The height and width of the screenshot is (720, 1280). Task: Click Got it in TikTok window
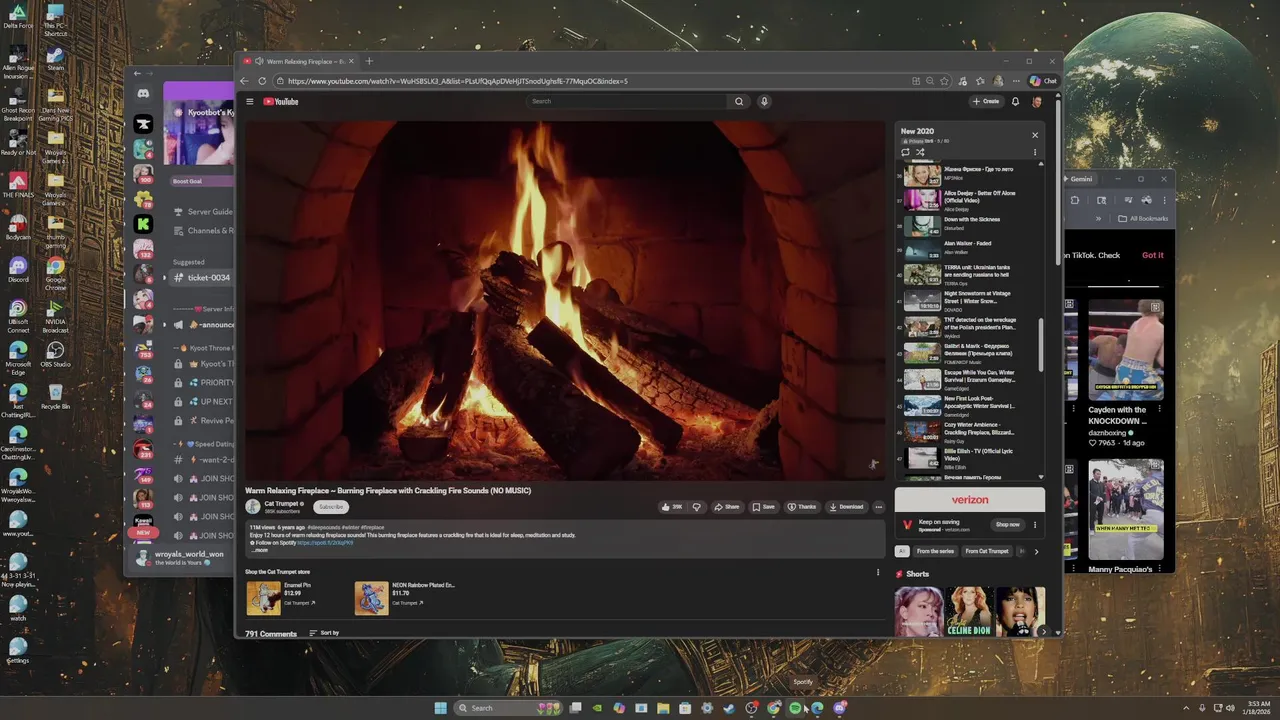(1153, 255)
